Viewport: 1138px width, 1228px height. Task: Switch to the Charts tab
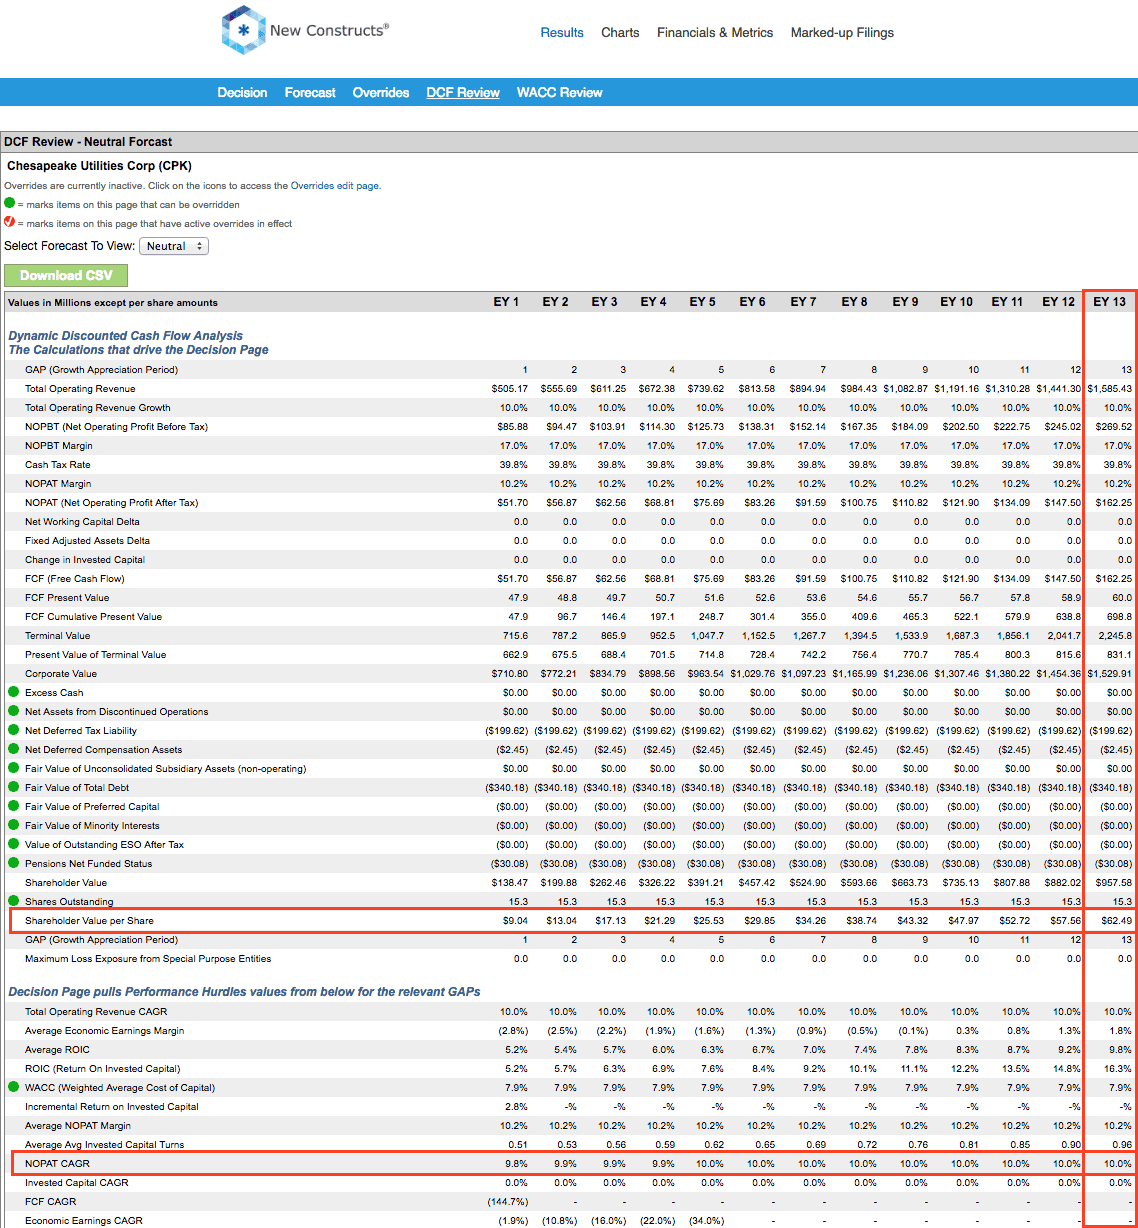pos(620,32)
